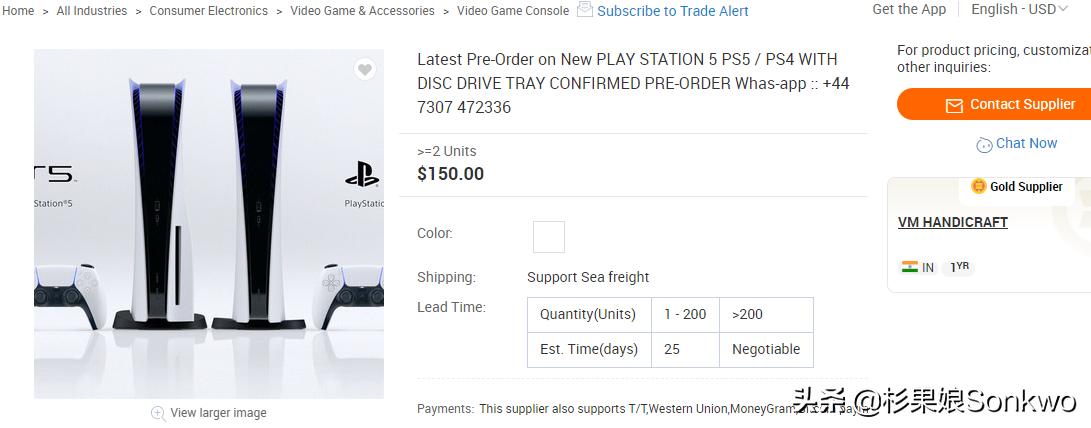The width and height of the screenshot is (1091, 428).
Task: Click Subscribe to Trade Alert link
Action: 672,11
